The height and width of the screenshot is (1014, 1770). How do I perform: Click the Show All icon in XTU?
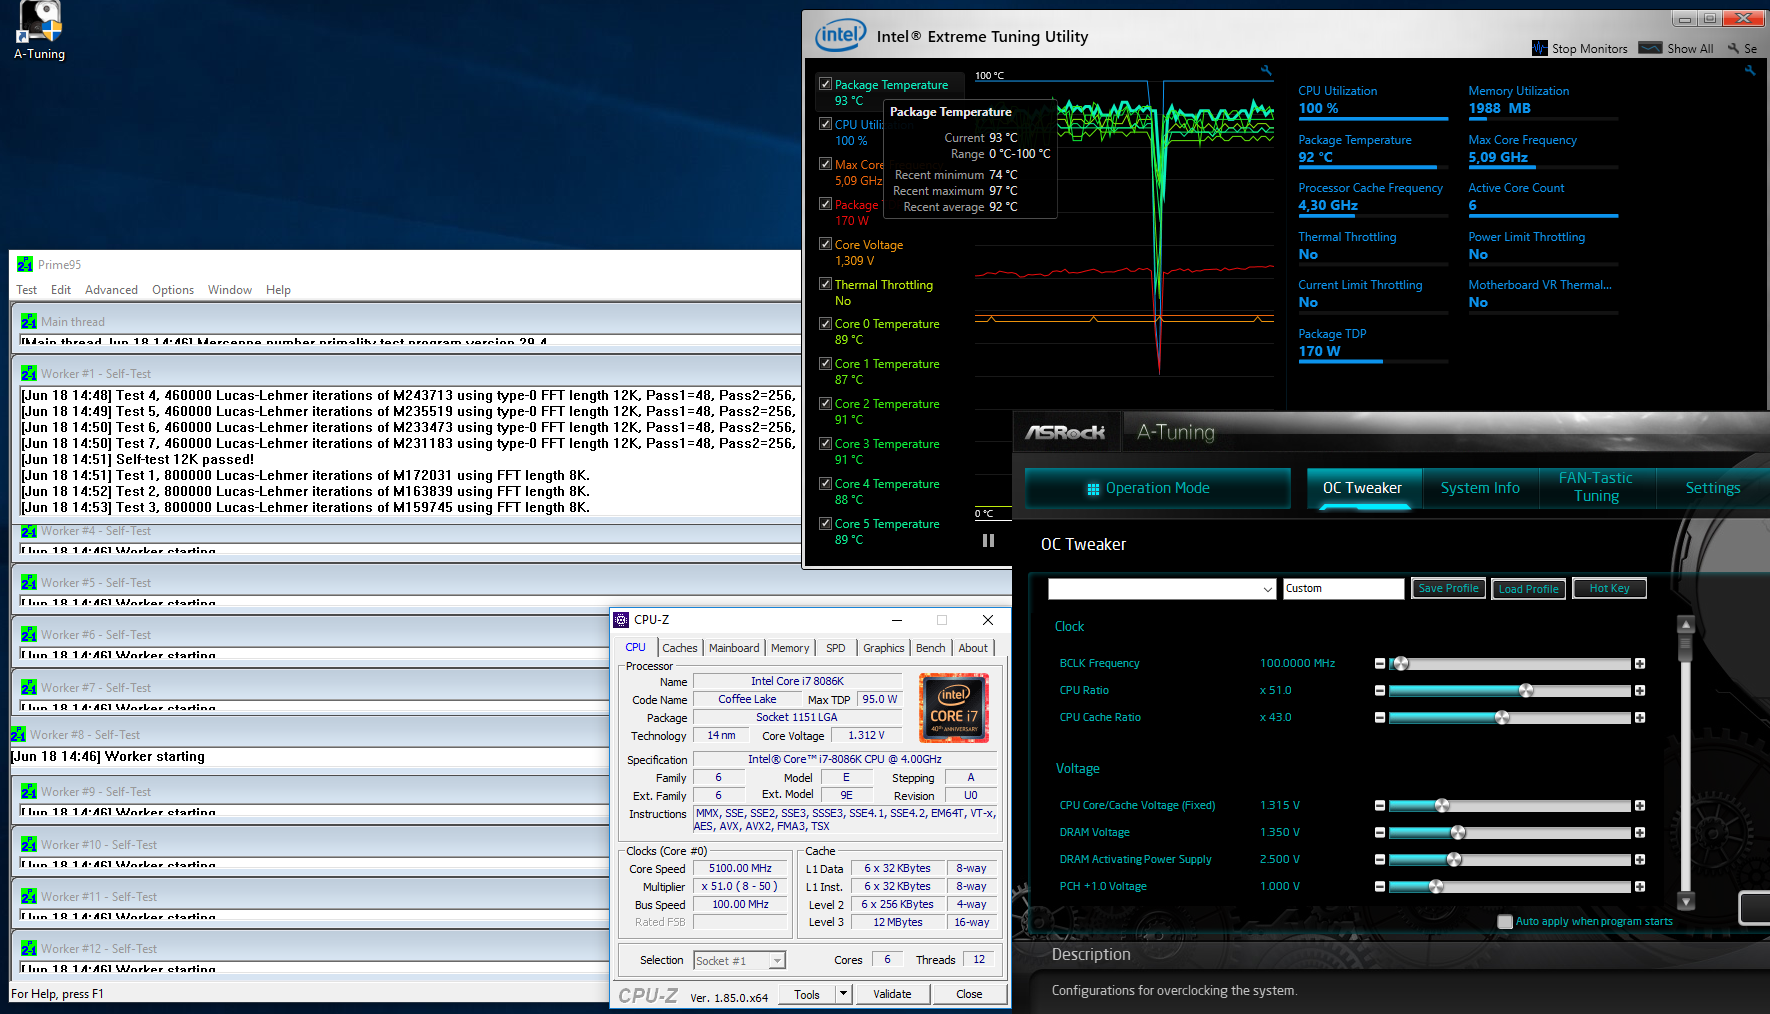1651,48
